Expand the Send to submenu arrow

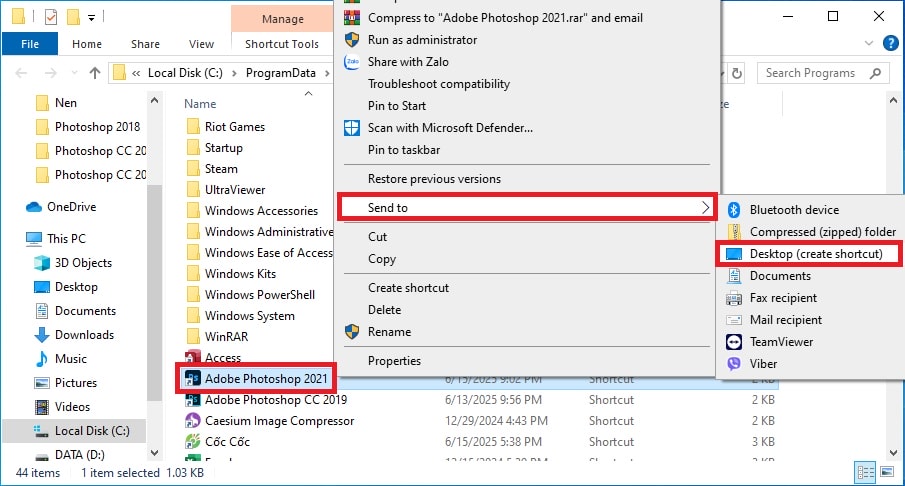pos(705,208)
